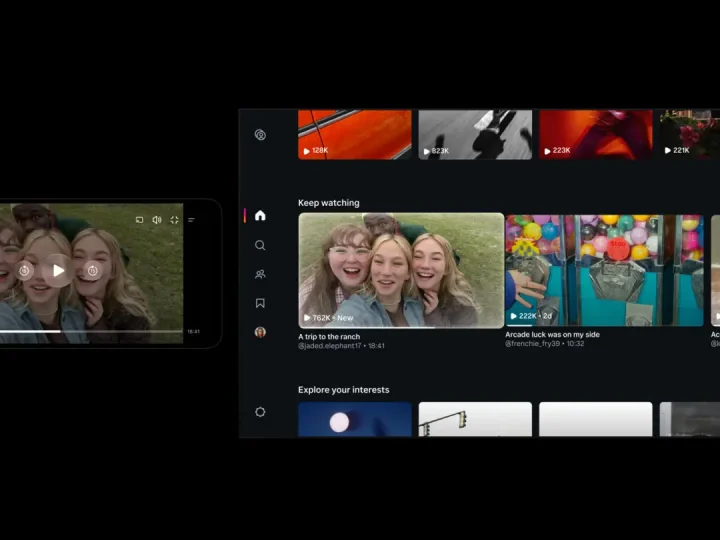720x540 pixels.
Task: Click the 222K • 2d view count
Action: 531,316
